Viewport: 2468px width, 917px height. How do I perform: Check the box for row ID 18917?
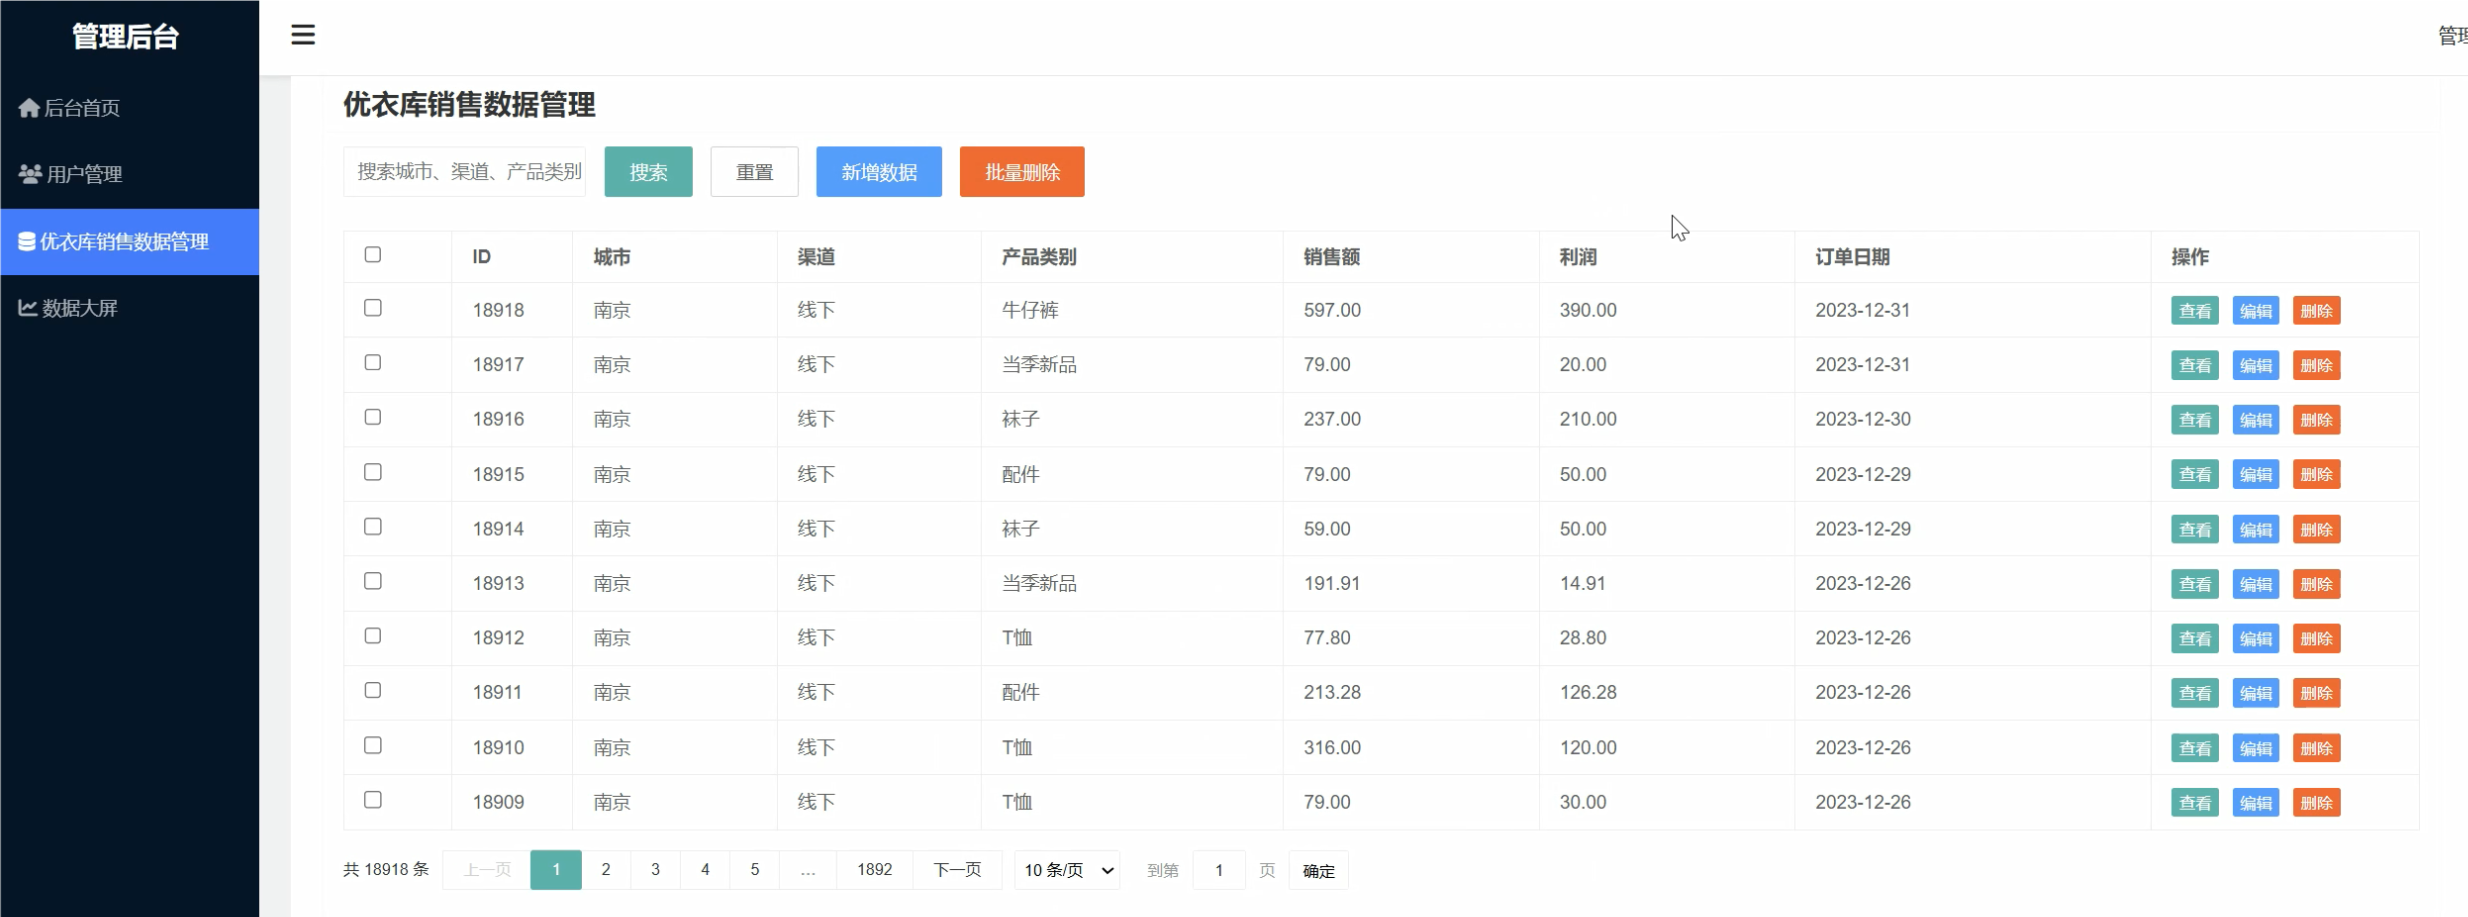(373, 363)
